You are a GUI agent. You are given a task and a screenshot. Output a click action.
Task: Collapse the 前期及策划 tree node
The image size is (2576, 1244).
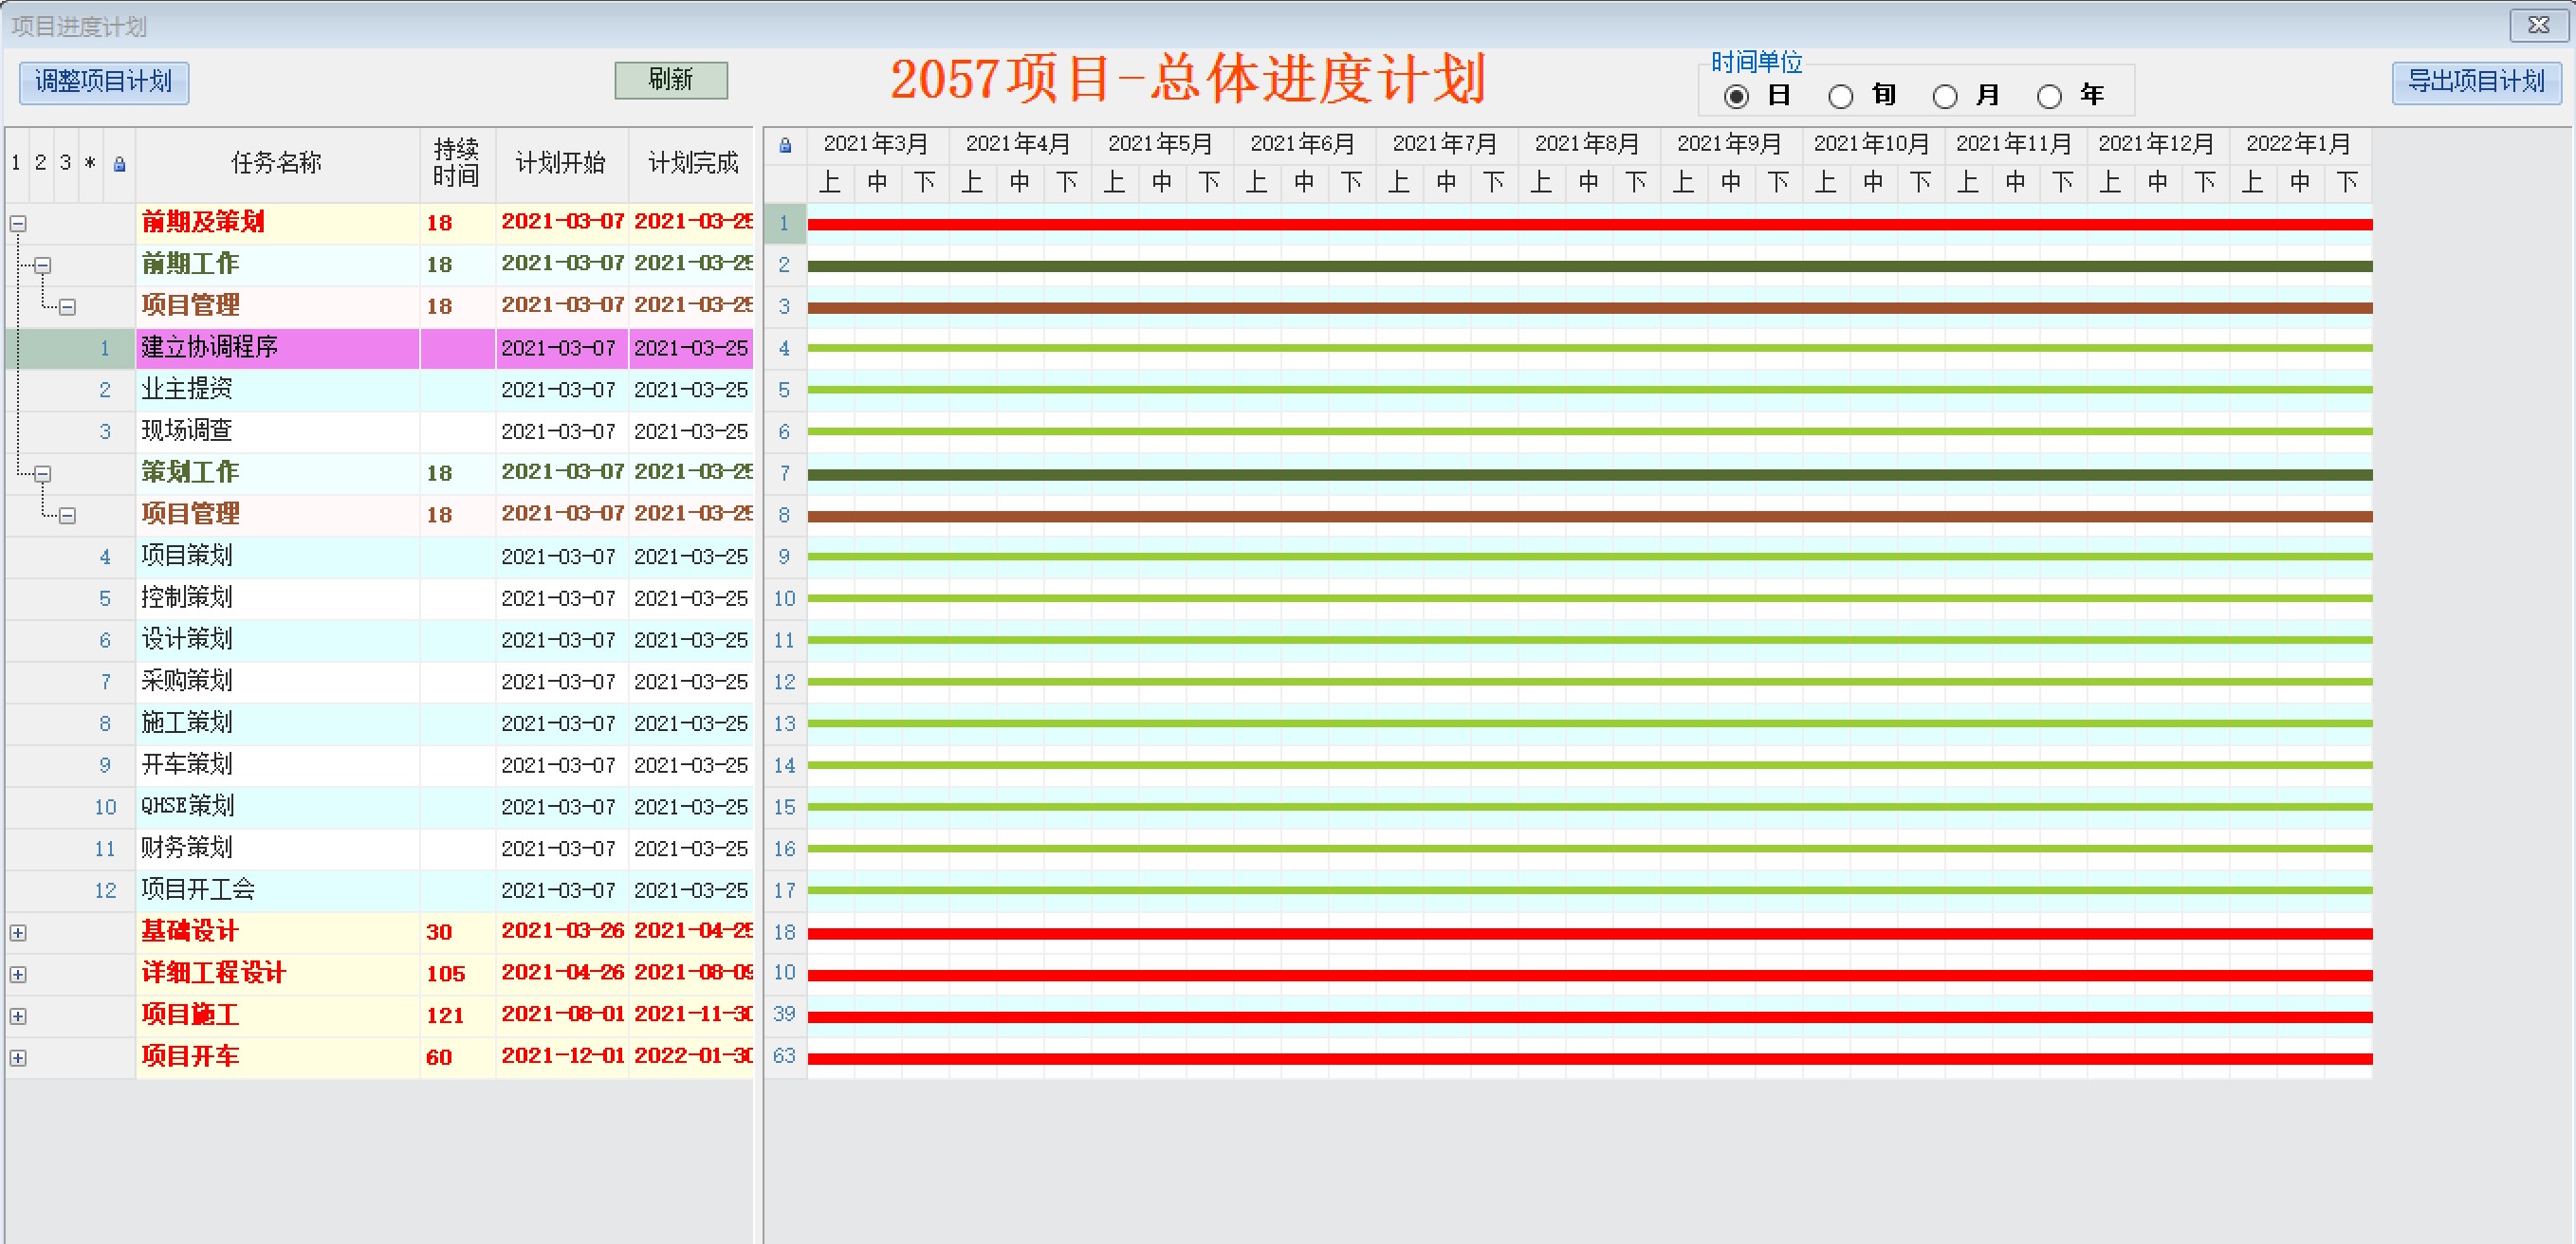(x=18, y=224)
